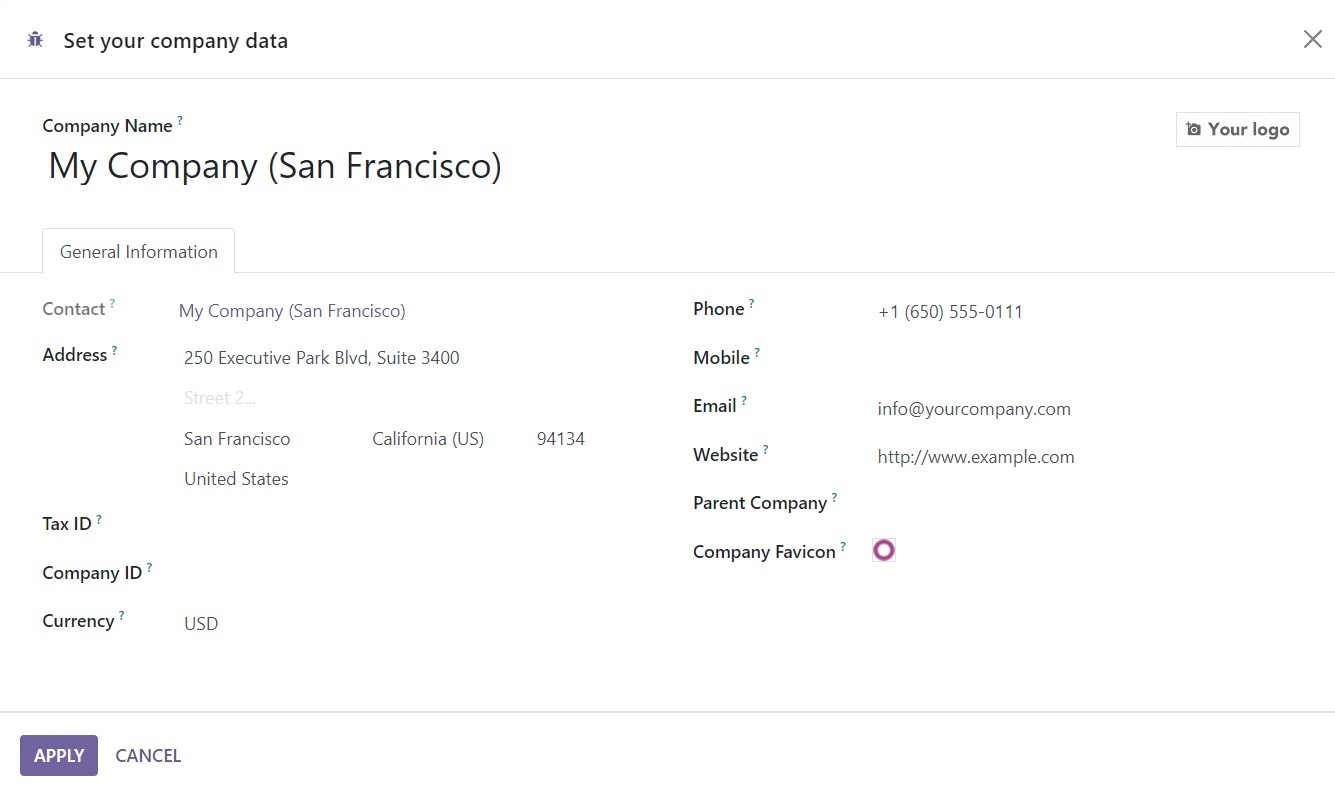The height and width of the screenshot is (793, 1335).
Task: Click the 'Phone' label
Action: click(718, 309)
